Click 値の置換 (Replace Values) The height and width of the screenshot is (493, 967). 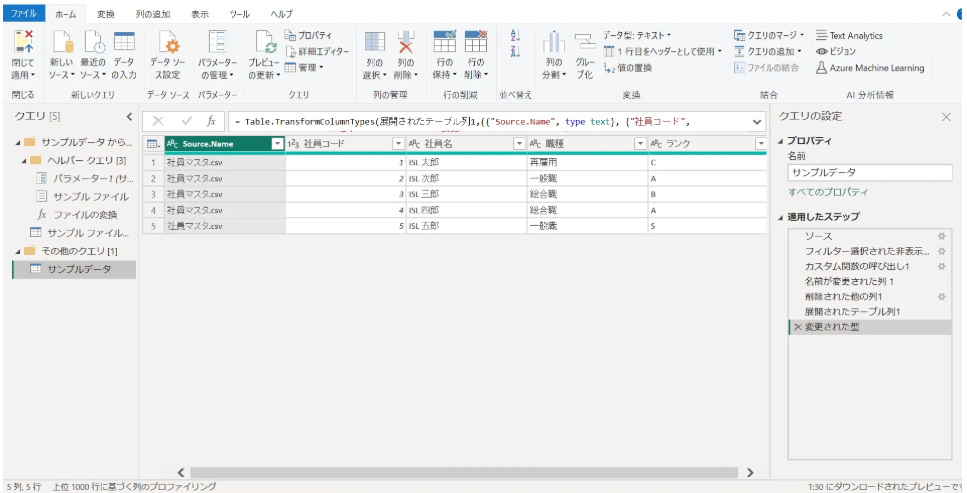pyautogui.click(x=627, y=68)
